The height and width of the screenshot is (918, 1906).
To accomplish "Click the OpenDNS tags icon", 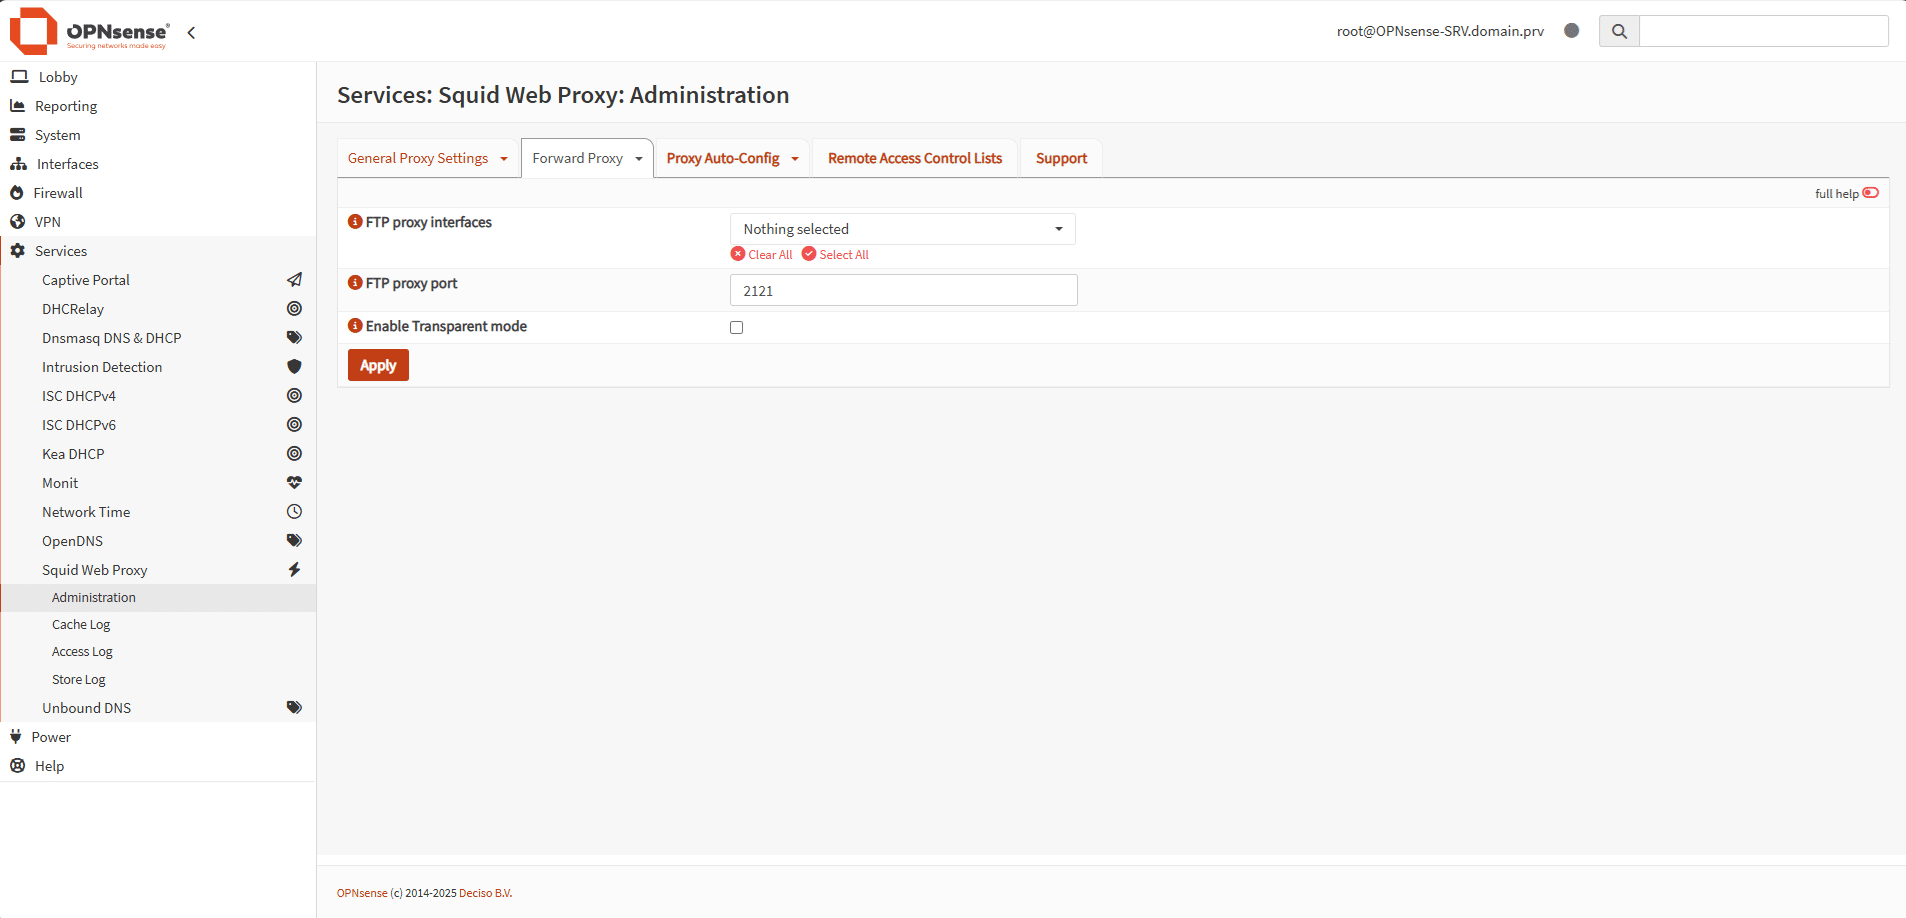I will pos(294,541).
